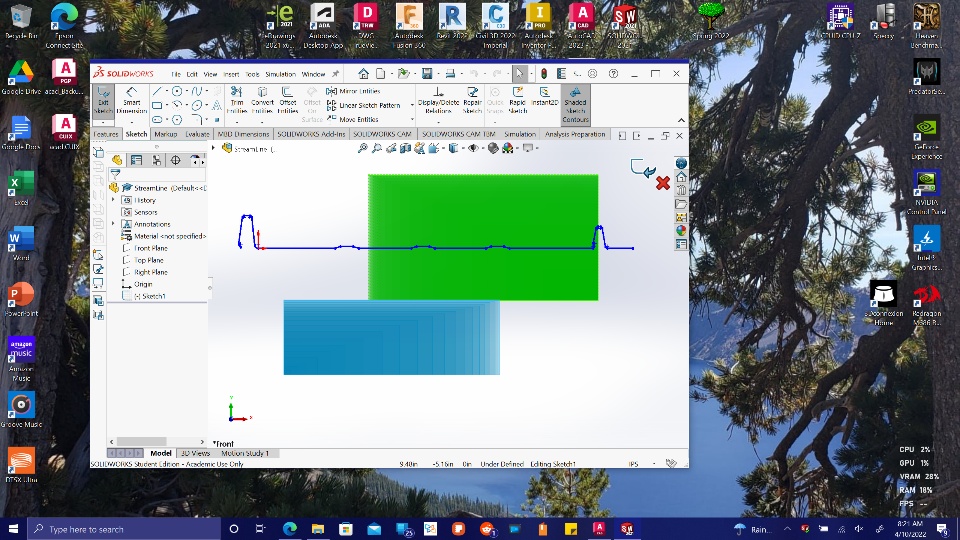Select the Polygon sketch tool
The height and width of the screenshot is (540, 960).
[177, 119]
